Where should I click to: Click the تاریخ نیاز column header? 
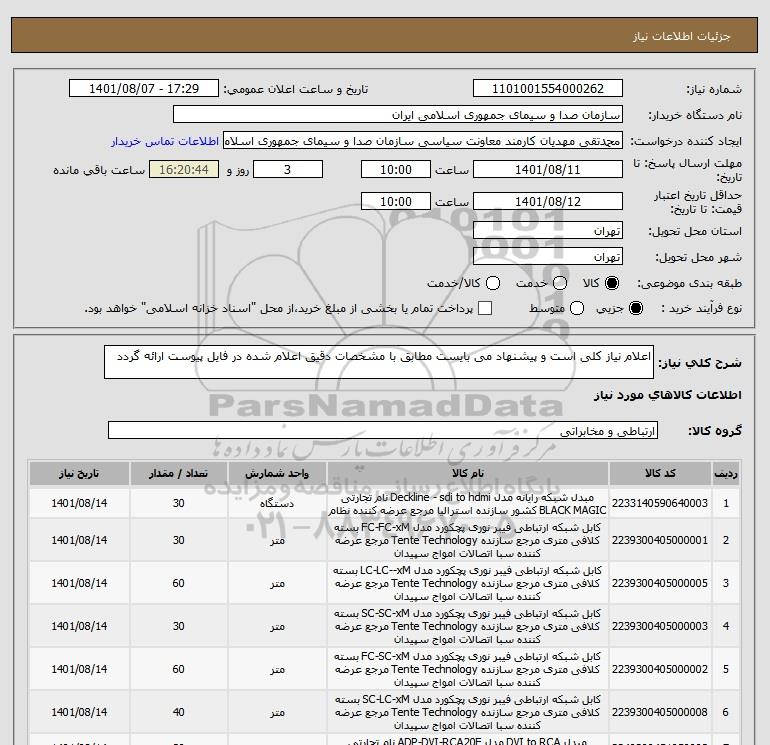79,474
